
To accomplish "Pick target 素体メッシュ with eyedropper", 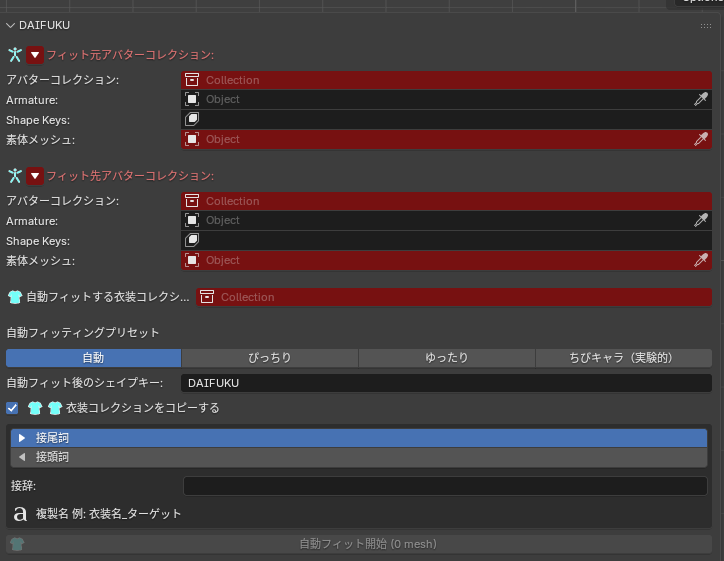I will (x=700, y=260).
